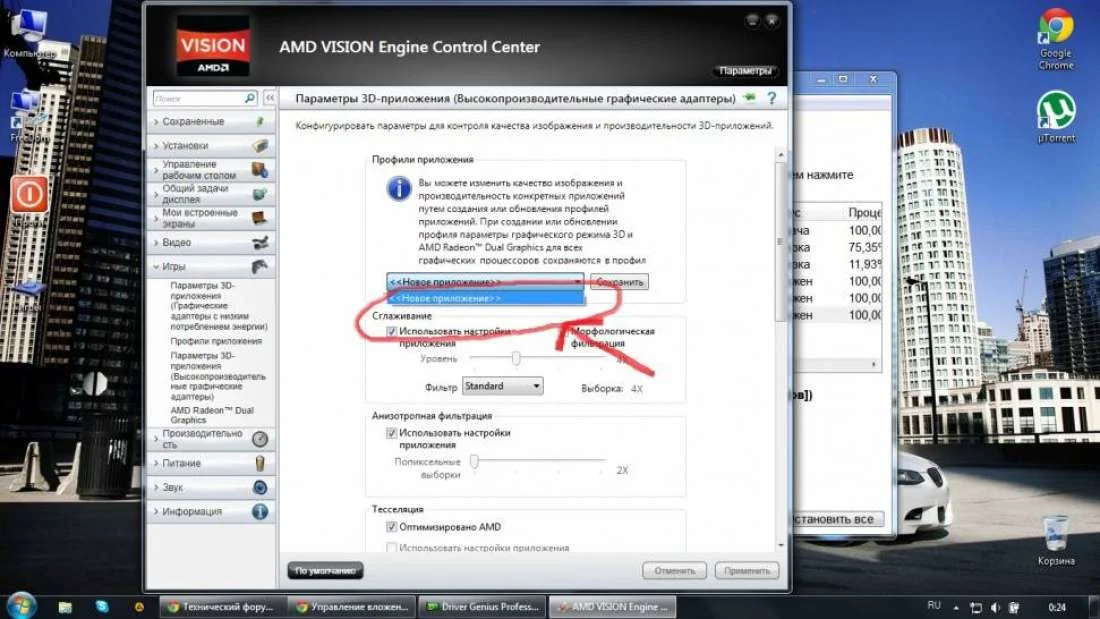Click the Попиксельные выборки slider handle

[474, 461]
